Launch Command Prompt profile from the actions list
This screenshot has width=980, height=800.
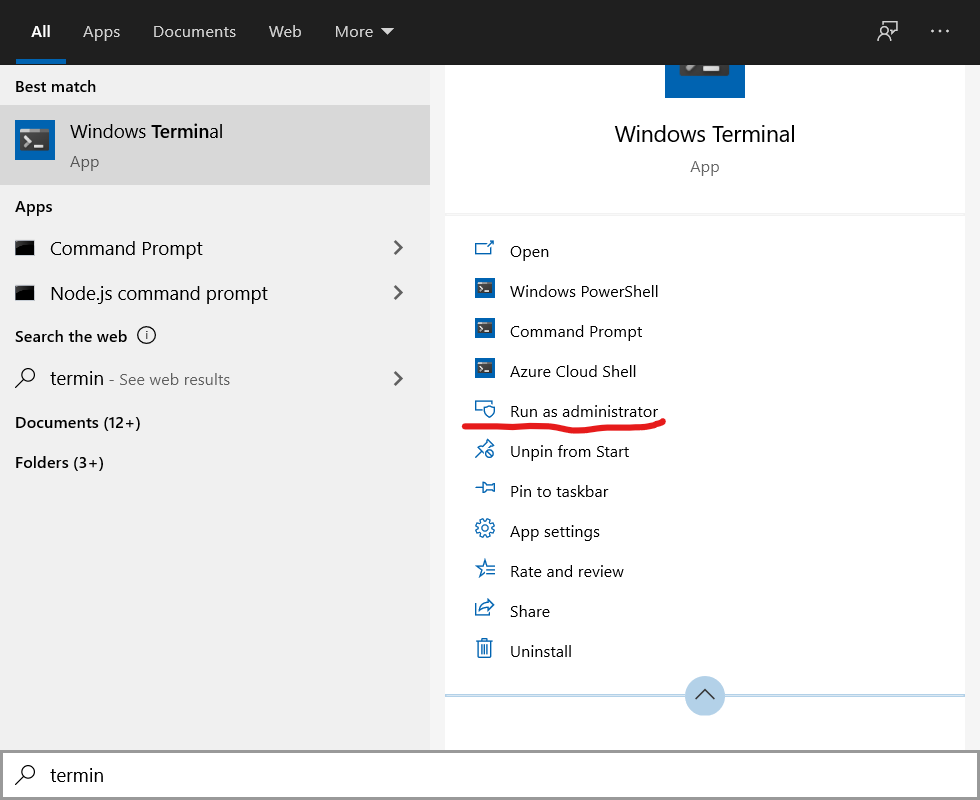click(x=576, y=331)
